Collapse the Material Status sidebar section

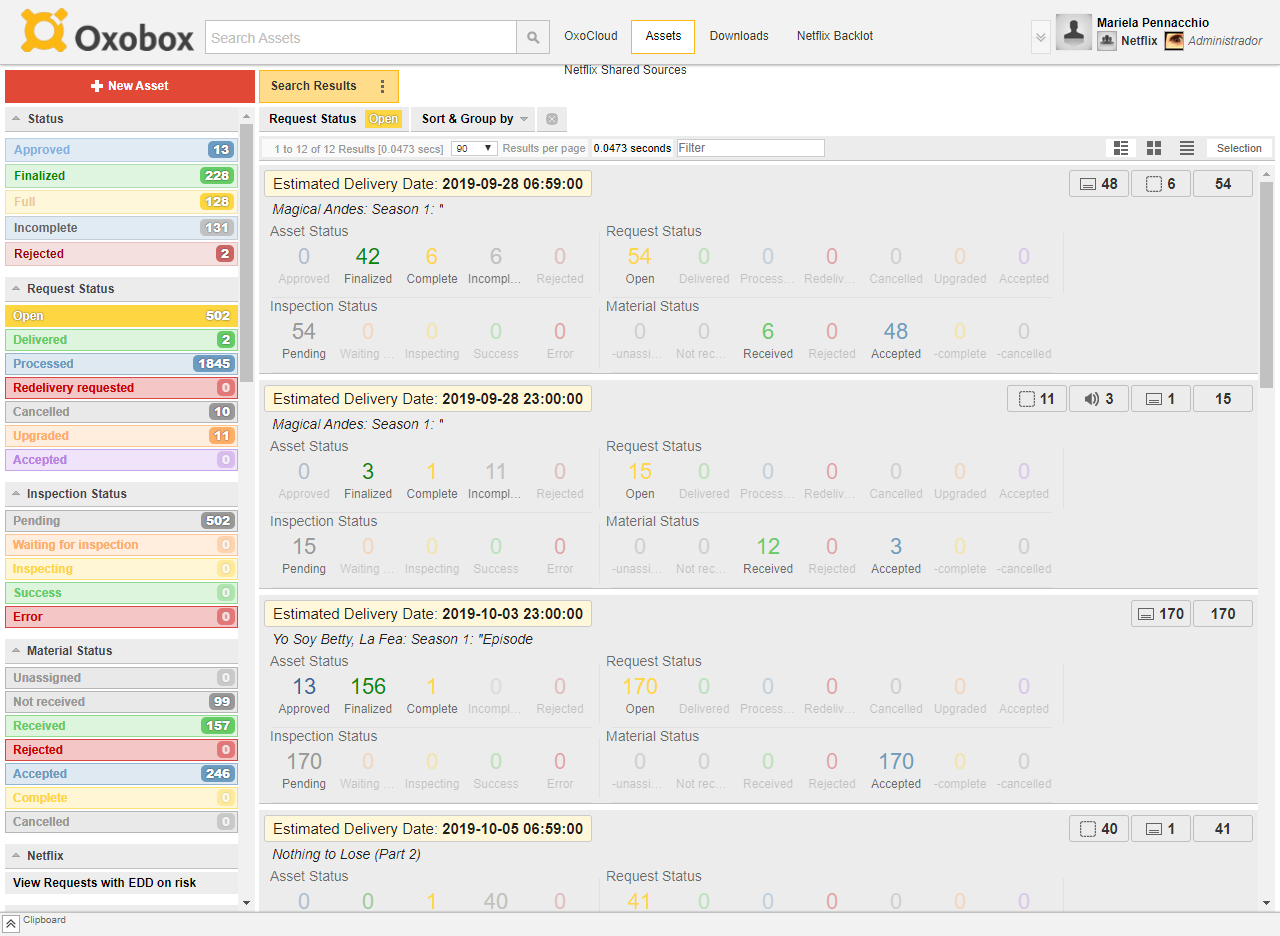[121, 651]
